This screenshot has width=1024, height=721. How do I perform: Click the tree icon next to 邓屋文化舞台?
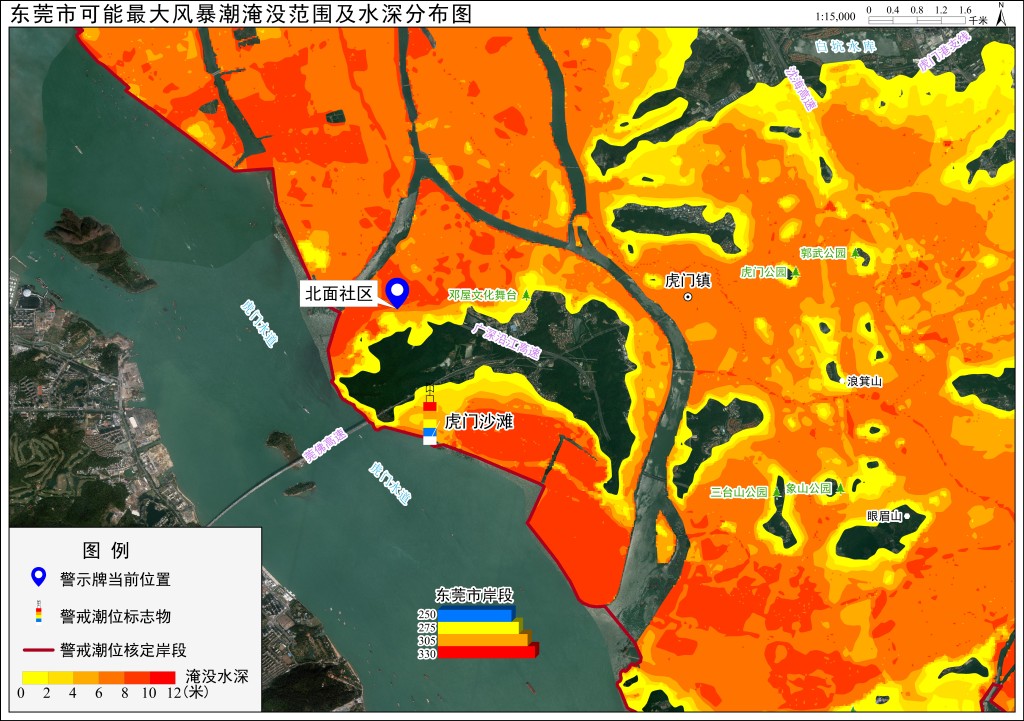coord(526,295)
